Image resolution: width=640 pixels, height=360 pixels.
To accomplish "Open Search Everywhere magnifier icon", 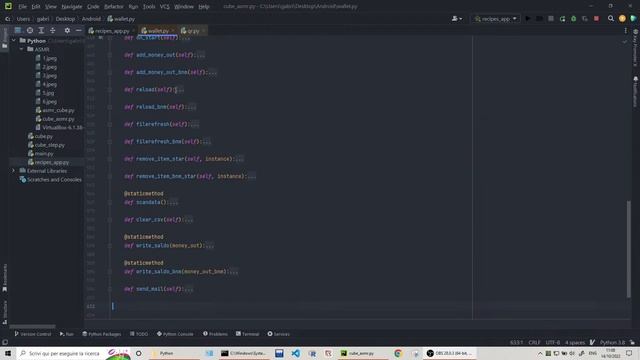I will click(x=611, y=19).
